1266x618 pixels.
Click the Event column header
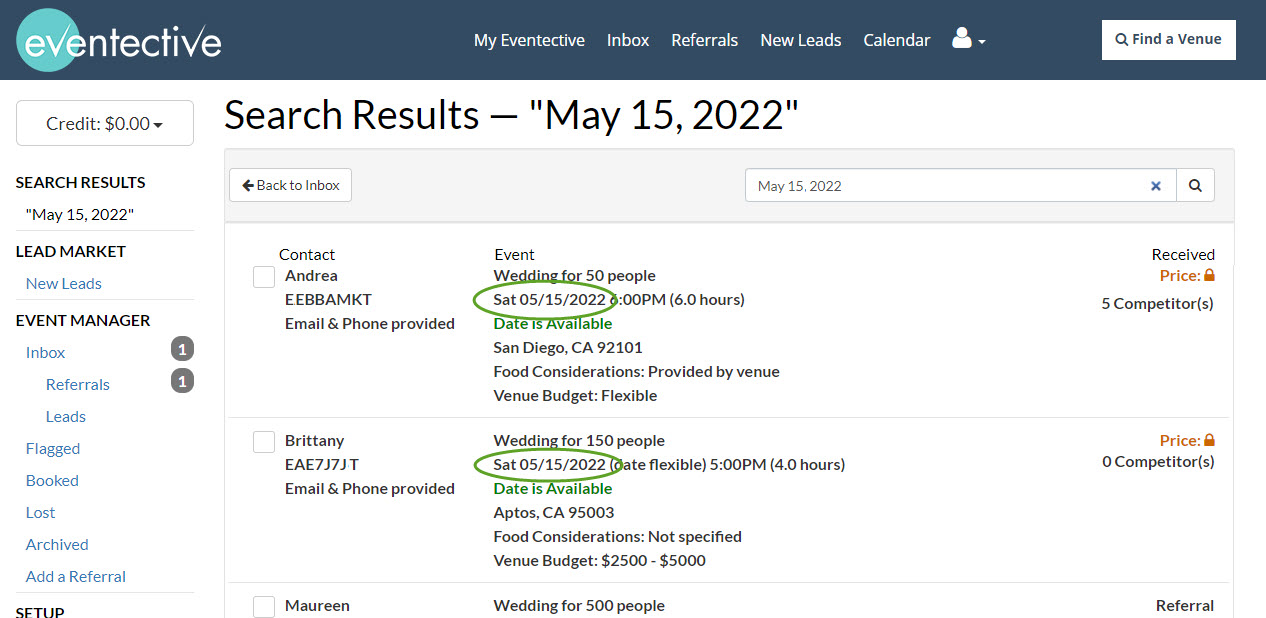point(514,255)
